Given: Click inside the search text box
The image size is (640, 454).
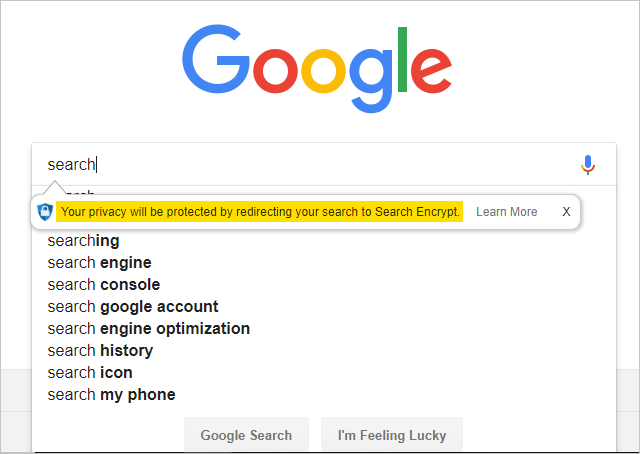Looking at the screenshot, I should point(300,165).
